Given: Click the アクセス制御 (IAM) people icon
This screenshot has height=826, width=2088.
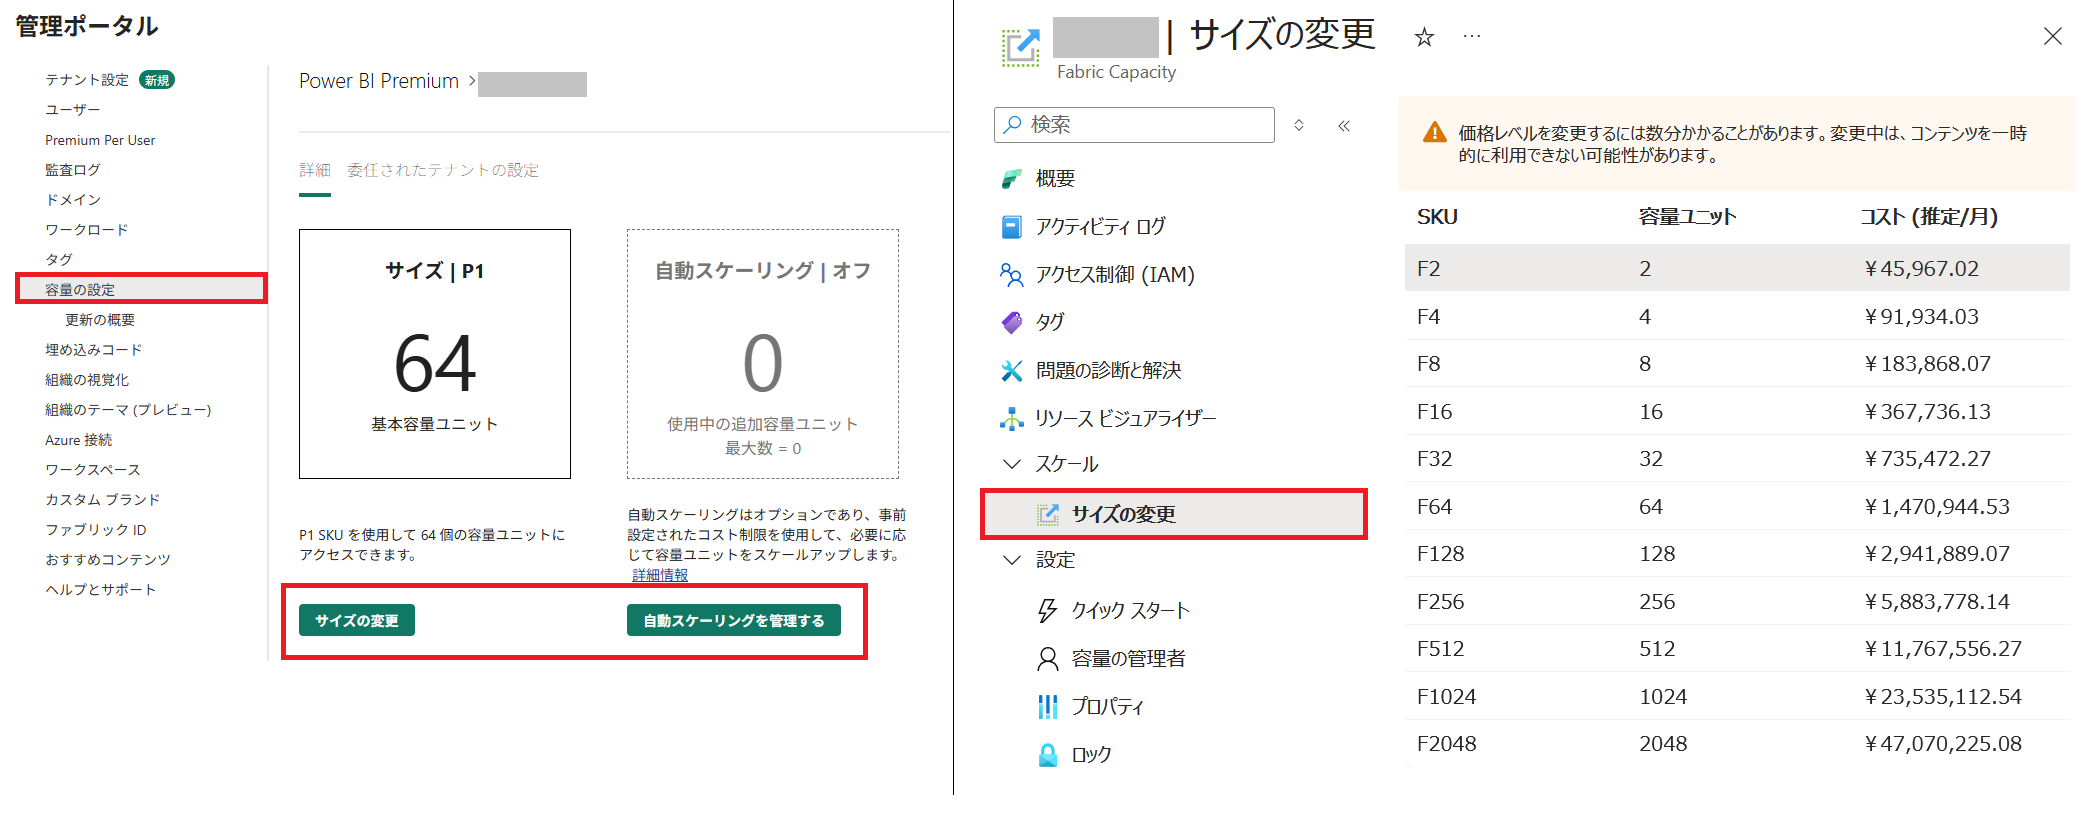Looking at the screenshot, I should tap(1011, 274).
